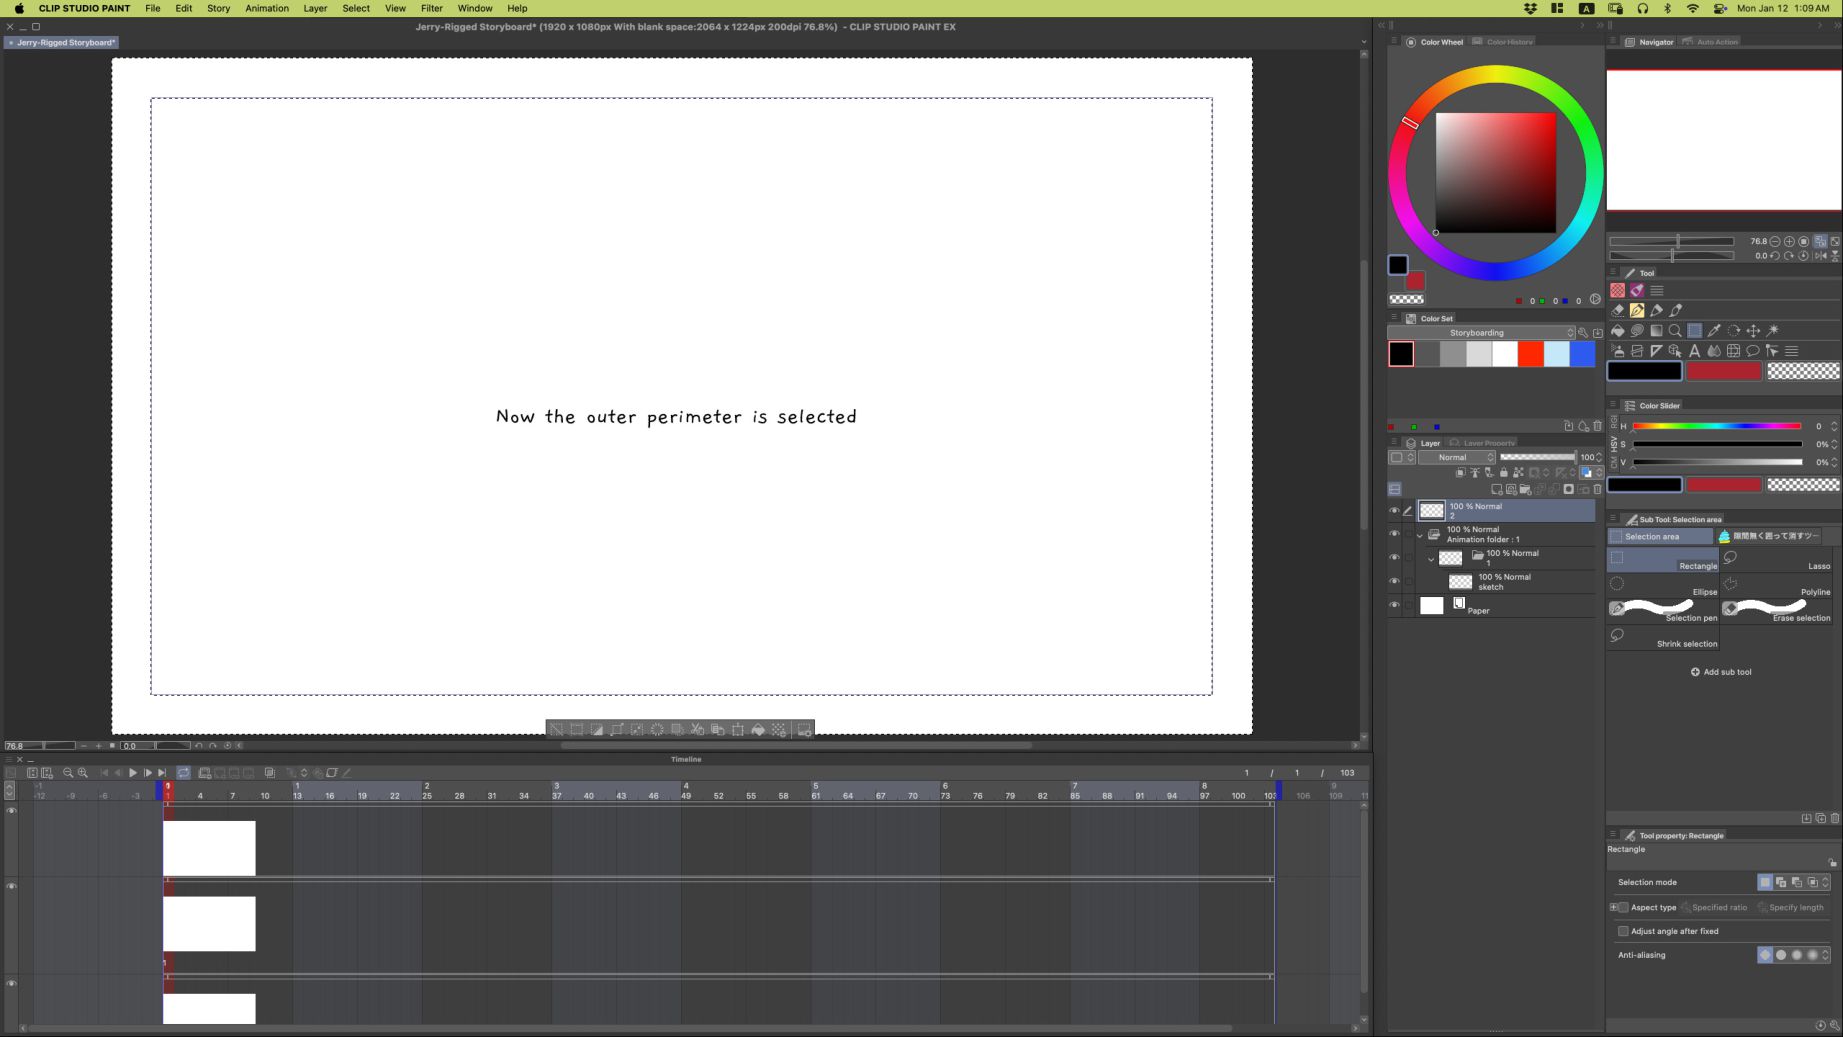Screen dimensions: 1843x1037
Task: Expand Aspect type plus options
Action: [x=1613, y=908]
